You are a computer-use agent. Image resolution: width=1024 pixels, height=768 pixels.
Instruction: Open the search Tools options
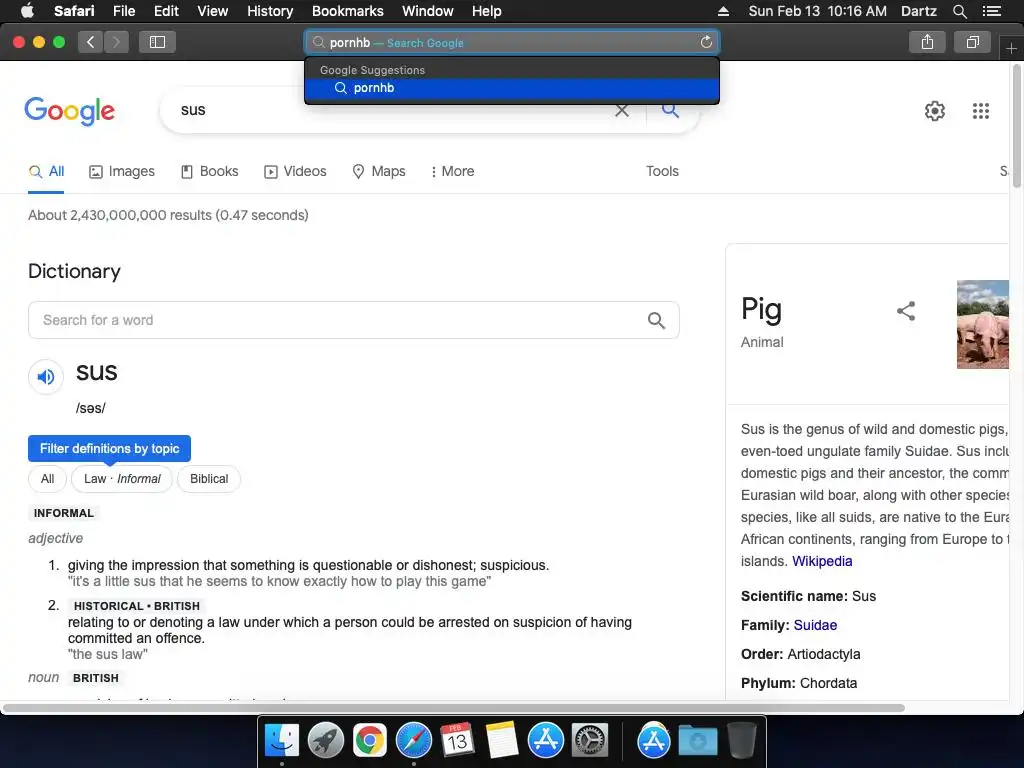click(662, 172)
